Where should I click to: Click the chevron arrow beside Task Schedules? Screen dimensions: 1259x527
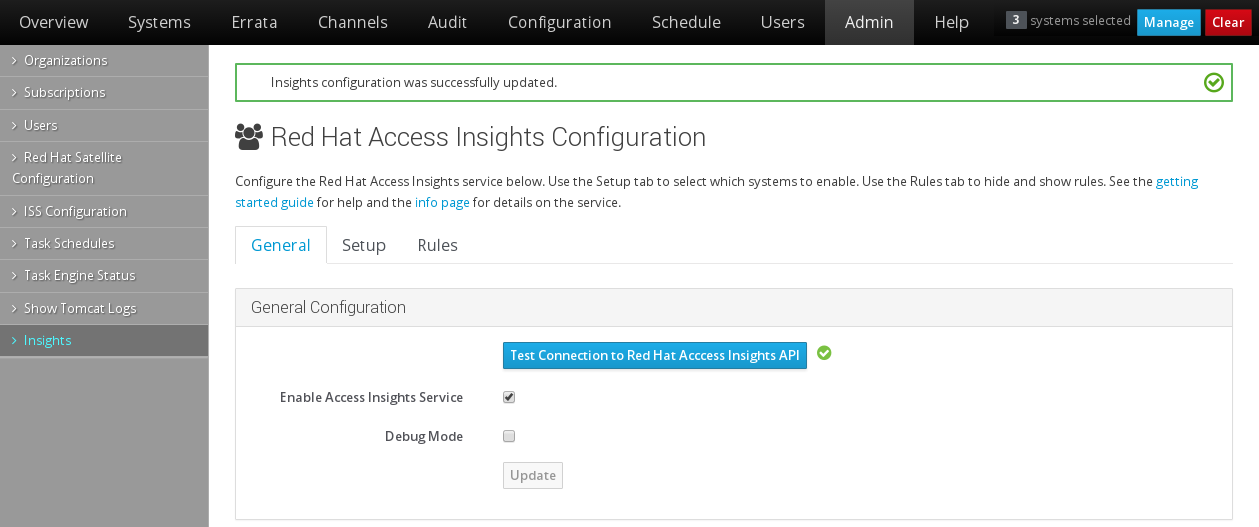point(15,243)
